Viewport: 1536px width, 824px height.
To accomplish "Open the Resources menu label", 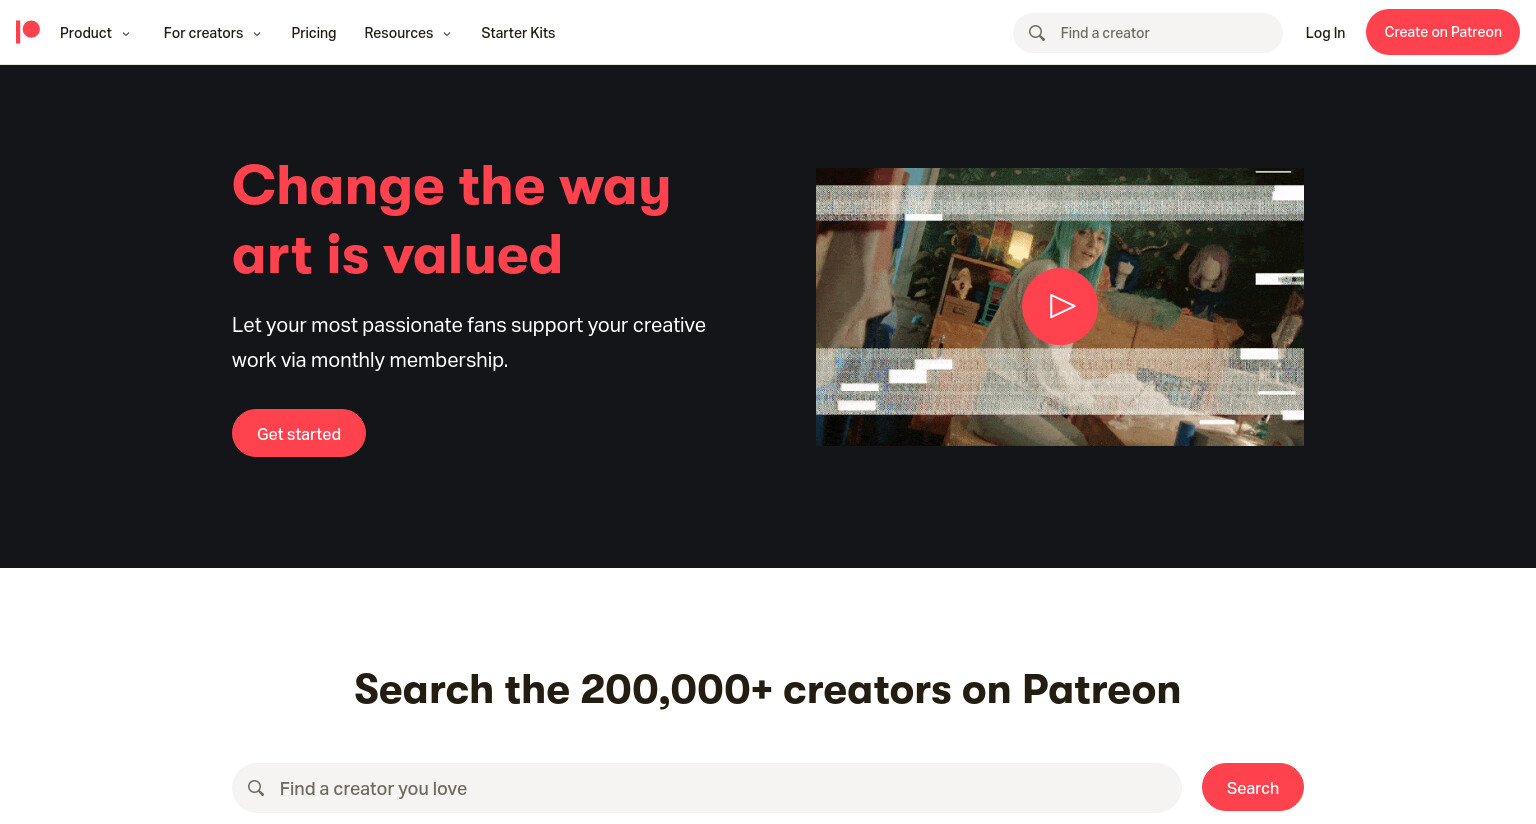I will [399, 33].
